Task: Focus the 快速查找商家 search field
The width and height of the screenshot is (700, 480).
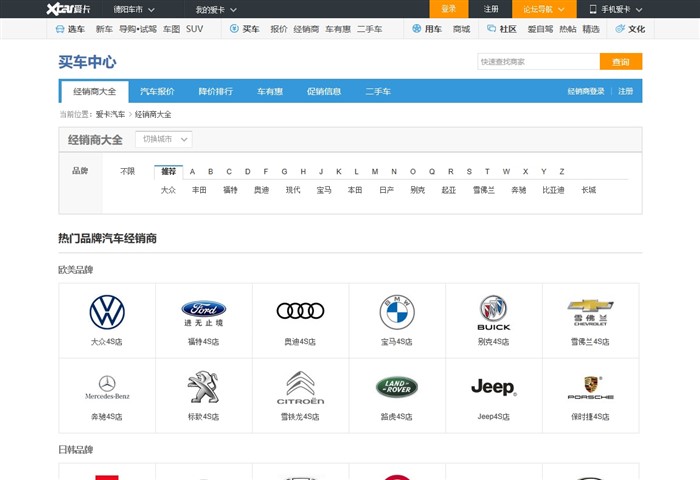Action: (x=538, y=62)
